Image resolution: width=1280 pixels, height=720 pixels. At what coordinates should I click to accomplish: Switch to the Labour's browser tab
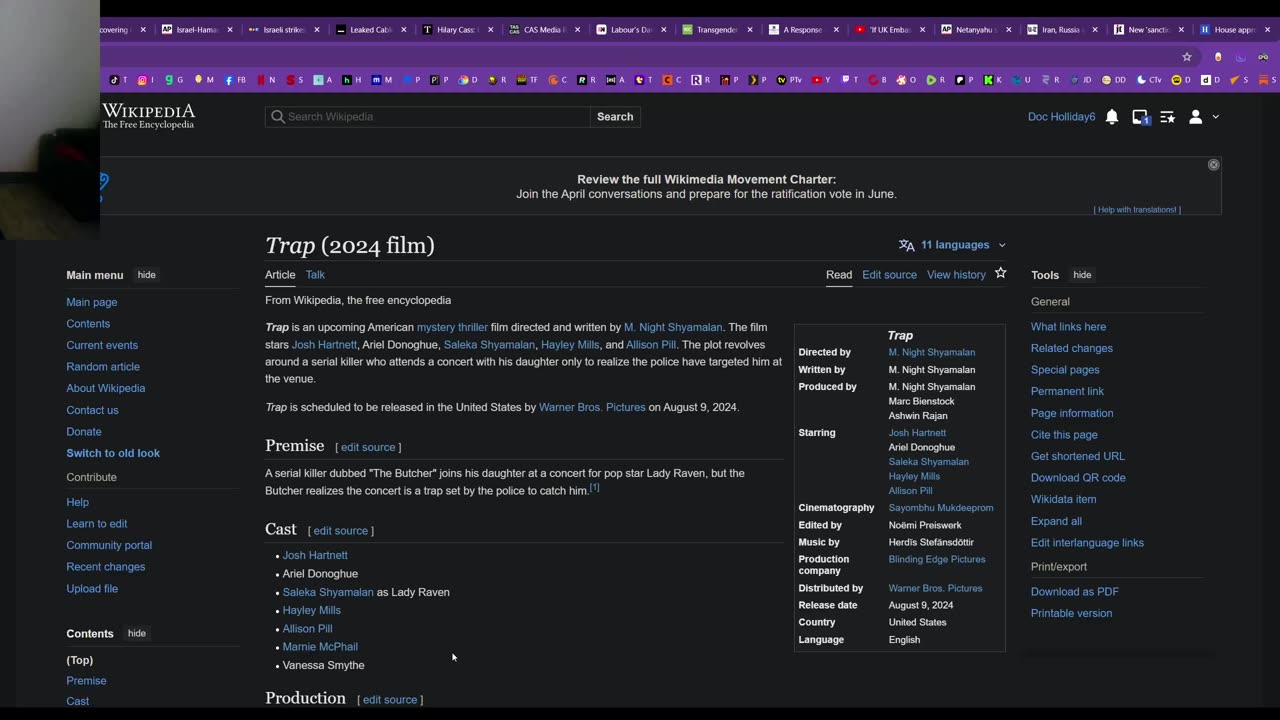point(631,30)
